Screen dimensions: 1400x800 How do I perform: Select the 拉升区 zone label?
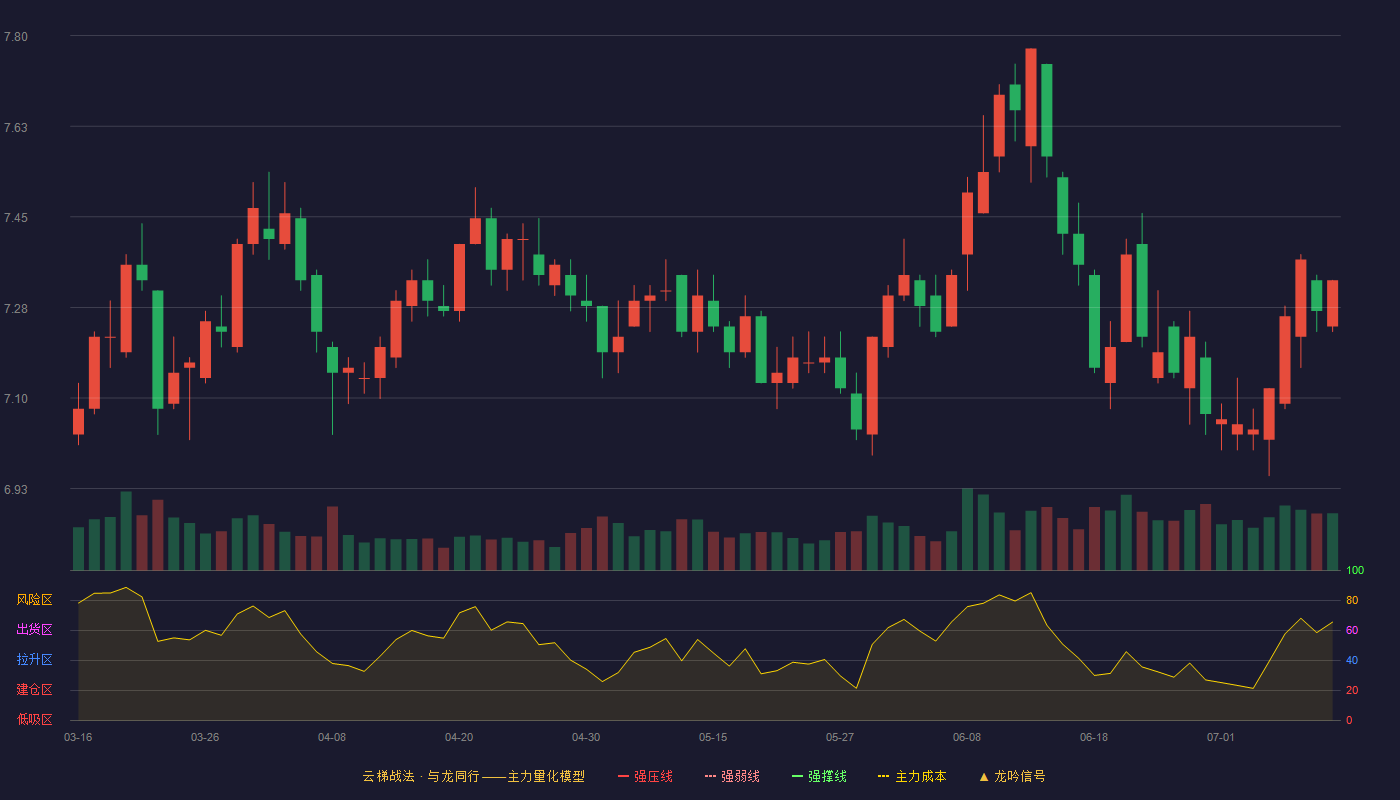tap(34, 660)
